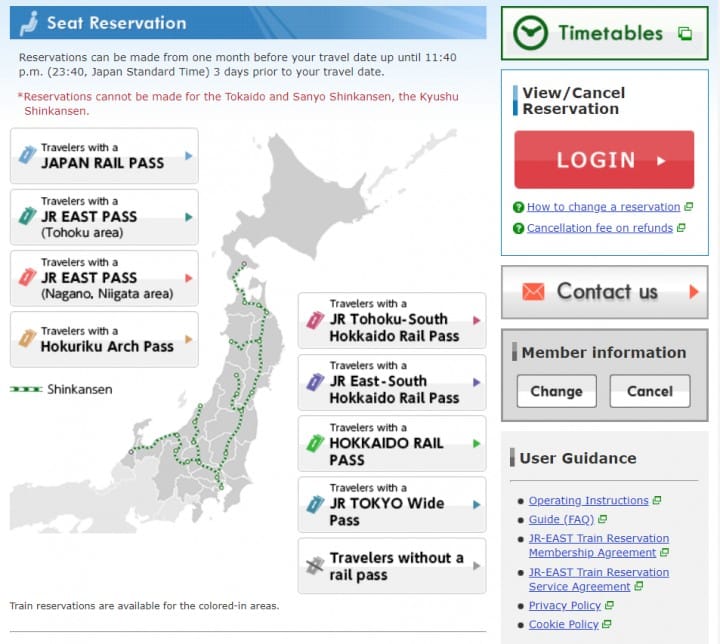
Task: Open the Contact us label
Action: [607, 292]
